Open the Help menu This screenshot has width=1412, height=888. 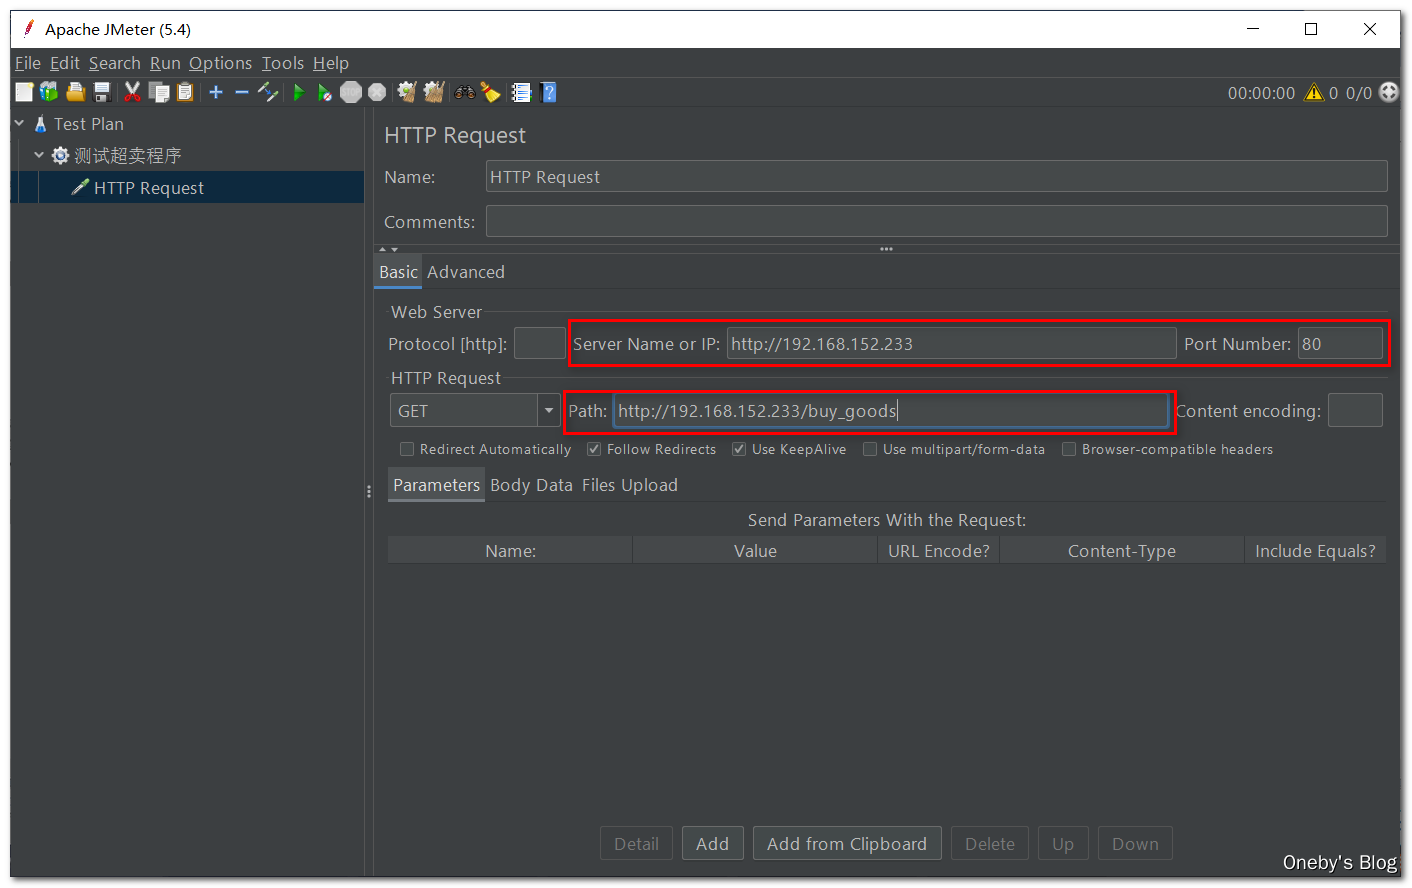331,63
